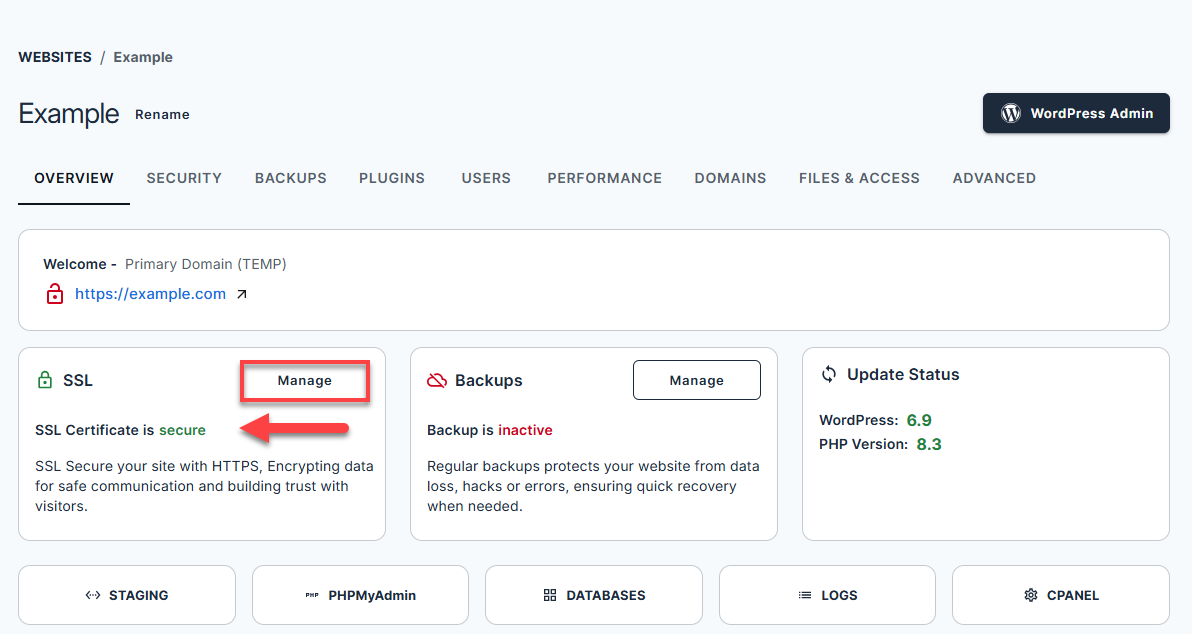
Task: Switch to the Security tab
Action: tap(184, 178)
